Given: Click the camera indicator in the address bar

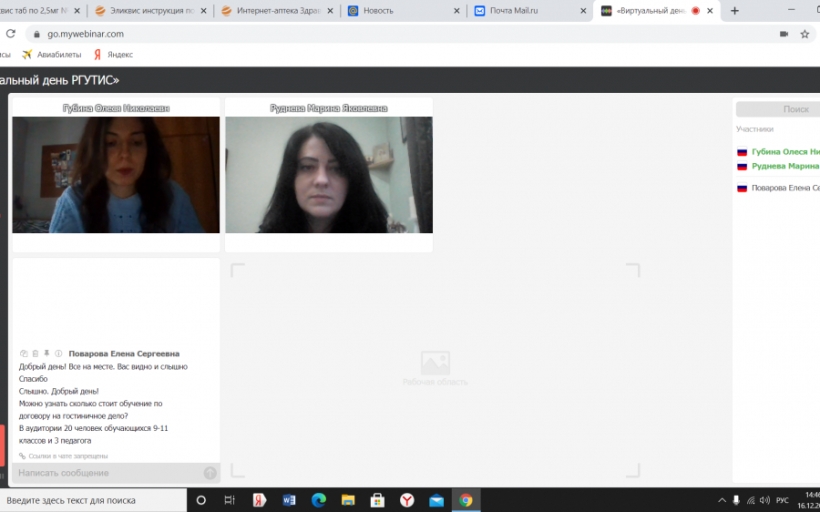Looking at the screenshot, I should pos(783,34).
